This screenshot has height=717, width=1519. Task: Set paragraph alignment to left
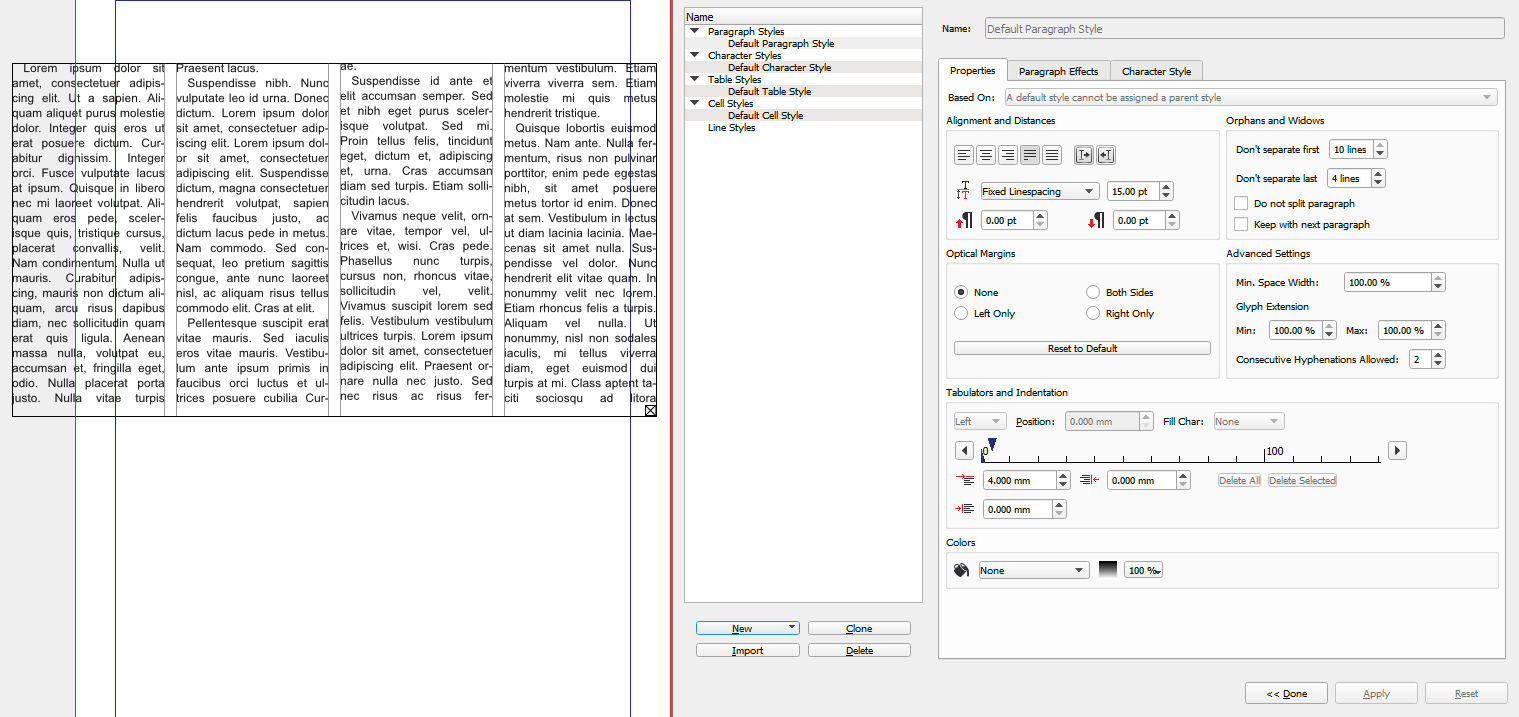(x=963, y=155)
